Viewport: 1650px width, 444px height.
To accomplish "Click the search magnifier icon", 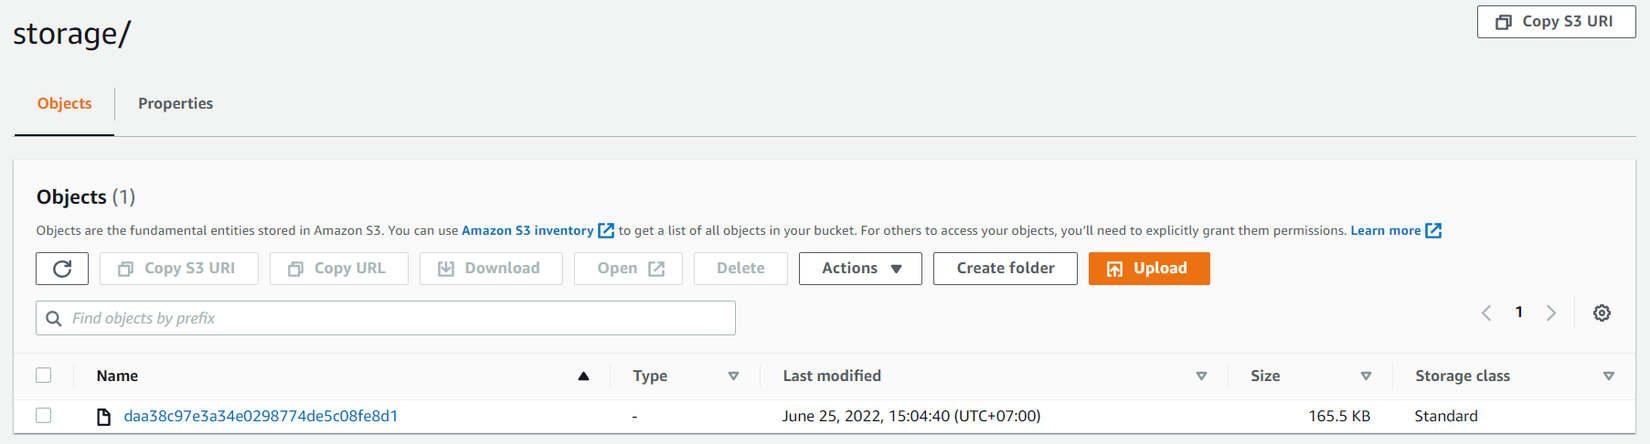I will [x=54, y=318].
